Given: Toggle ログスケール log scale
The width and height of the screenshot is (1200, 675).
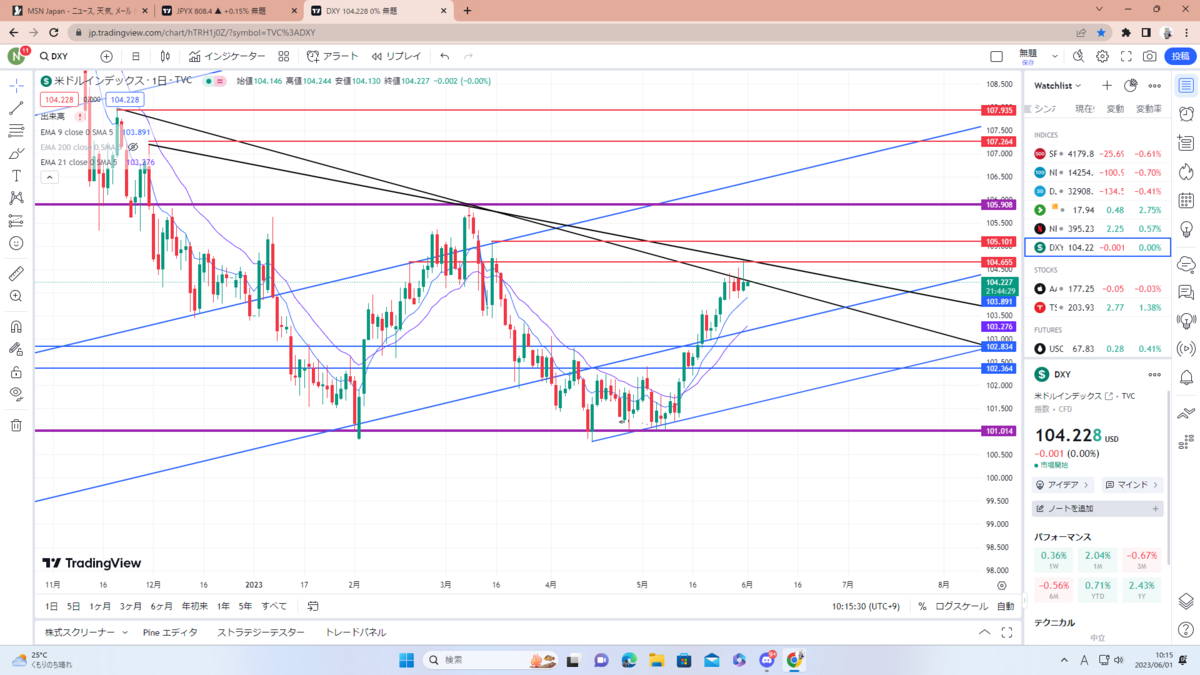Looking at the screenshot, I should click(x=961, y=606).
